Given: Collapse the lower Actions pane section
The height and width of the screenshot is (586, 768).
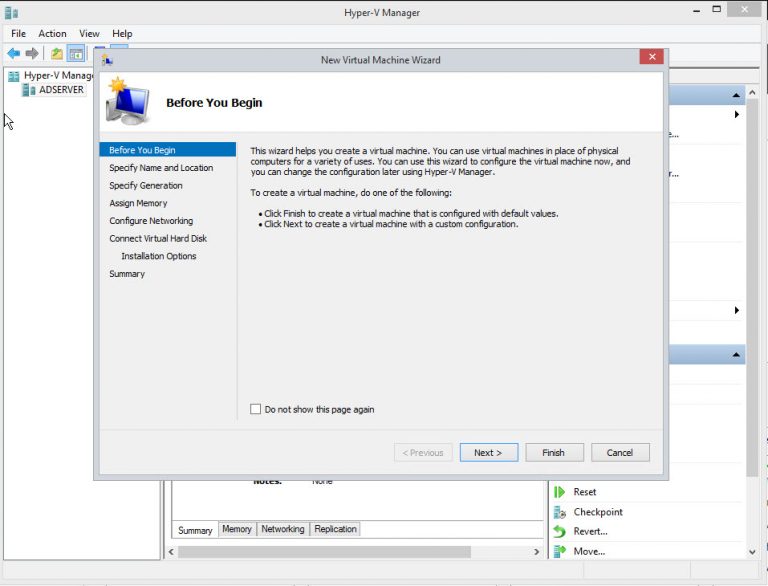Looking at the screenshot, I should click(736, 354).
